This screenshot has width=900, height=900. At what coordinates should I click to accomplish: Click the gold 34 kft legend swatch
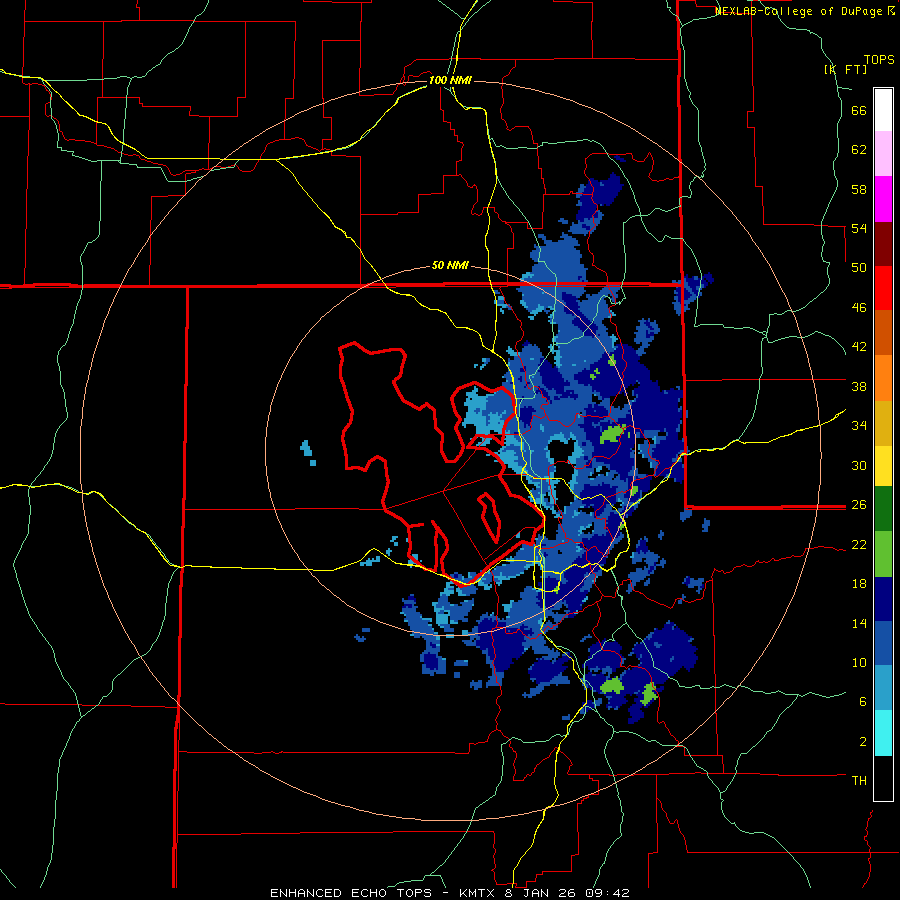883,423
